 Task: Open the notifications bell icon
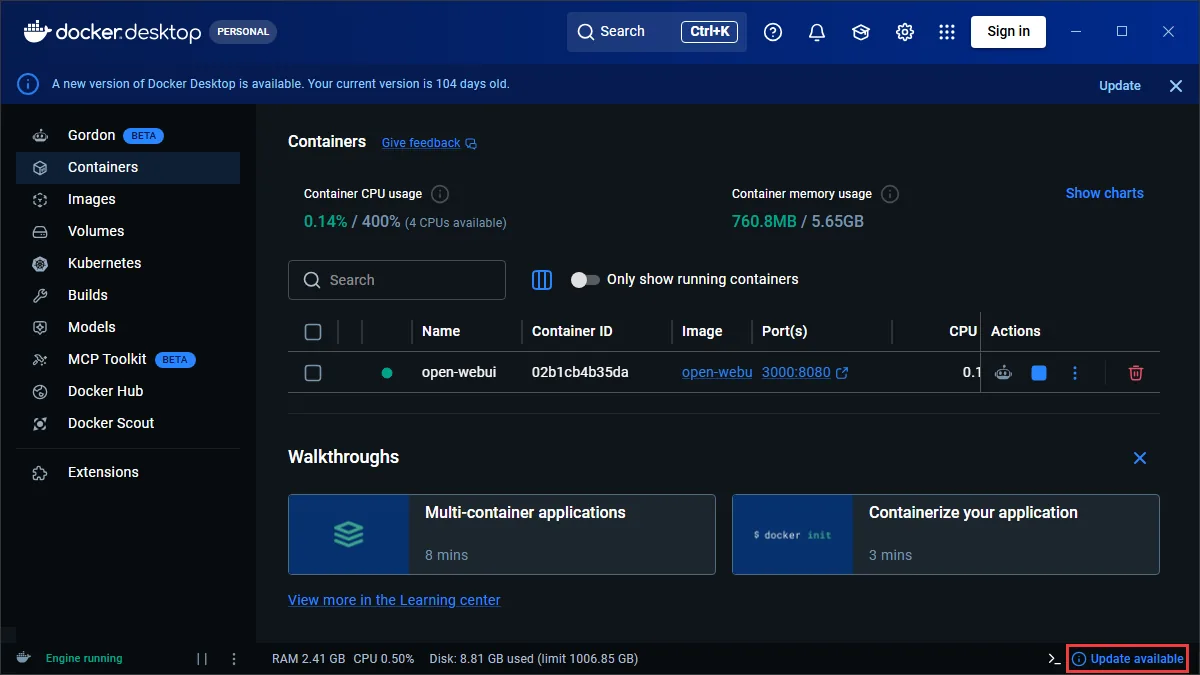click(817, 32)
